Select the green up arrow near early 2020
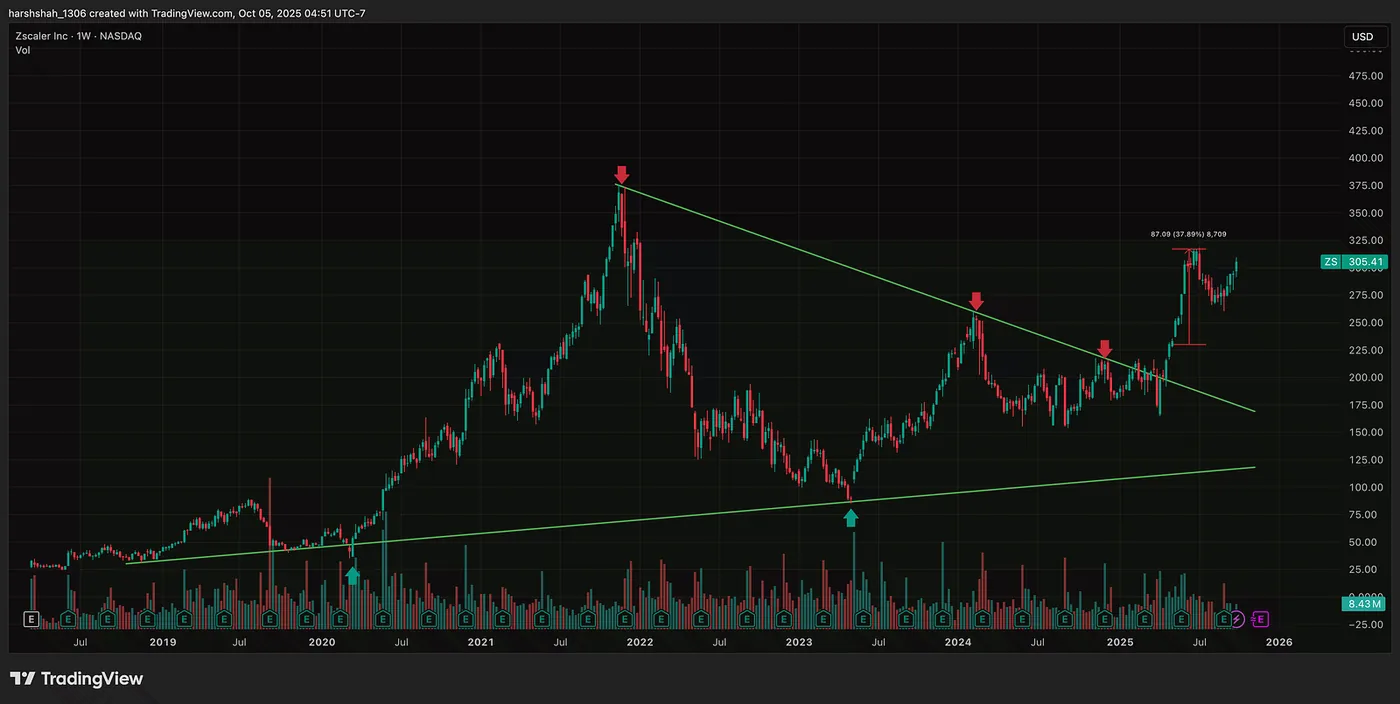The image size is (1400, 704). tap(352, 575)
